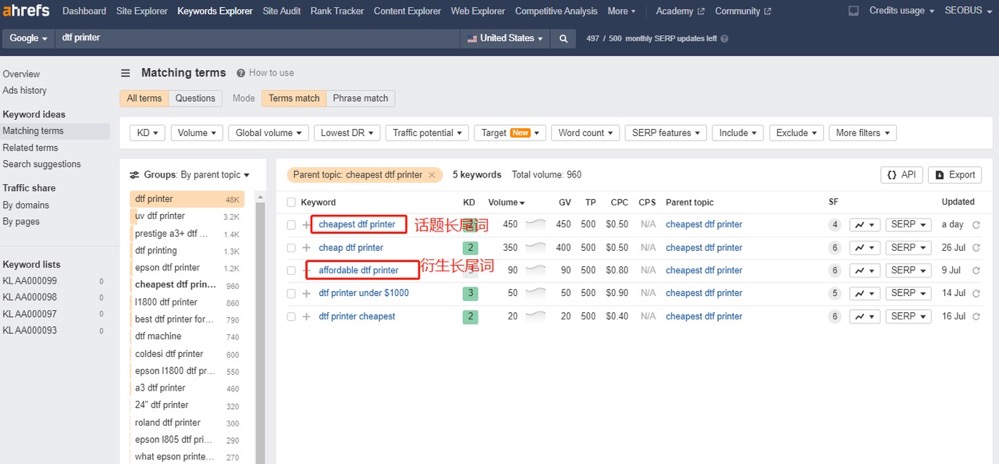Select the uv dtf printer group

(187, 216)
